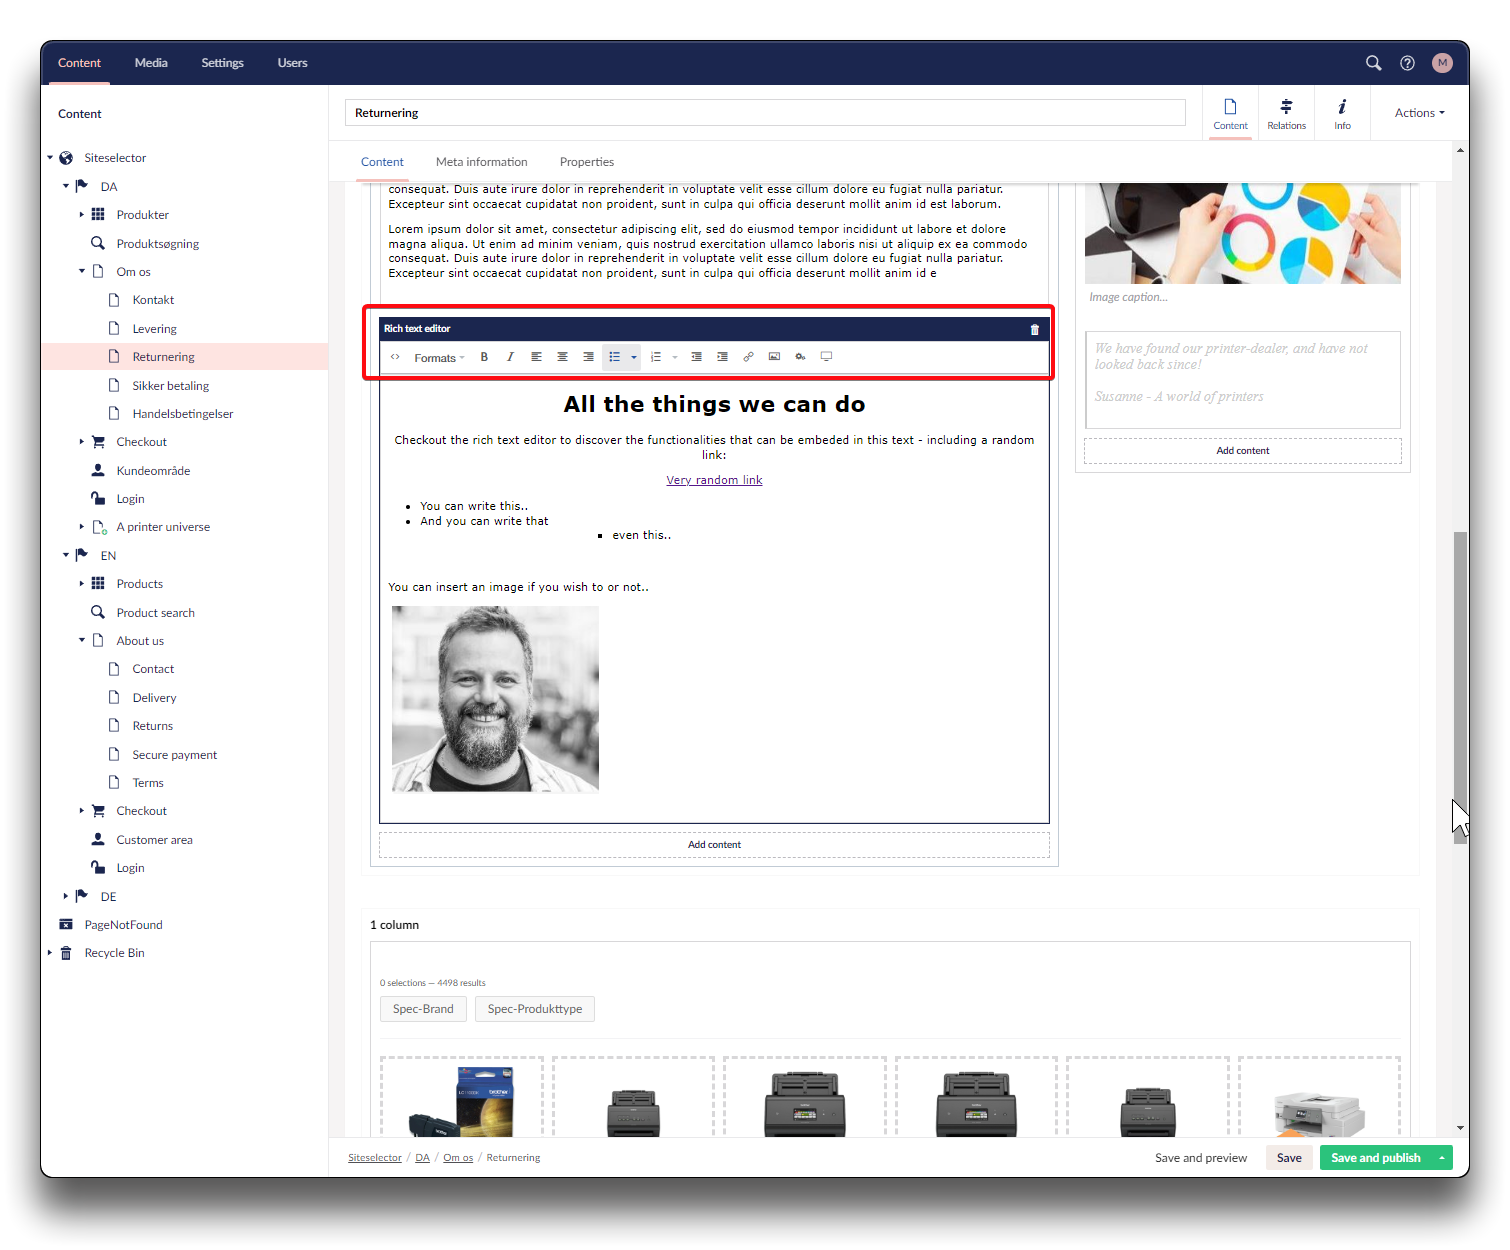Click the insert image icon in toolbar
This screenshot has width=1510, height=1250.
pos(774,357)
